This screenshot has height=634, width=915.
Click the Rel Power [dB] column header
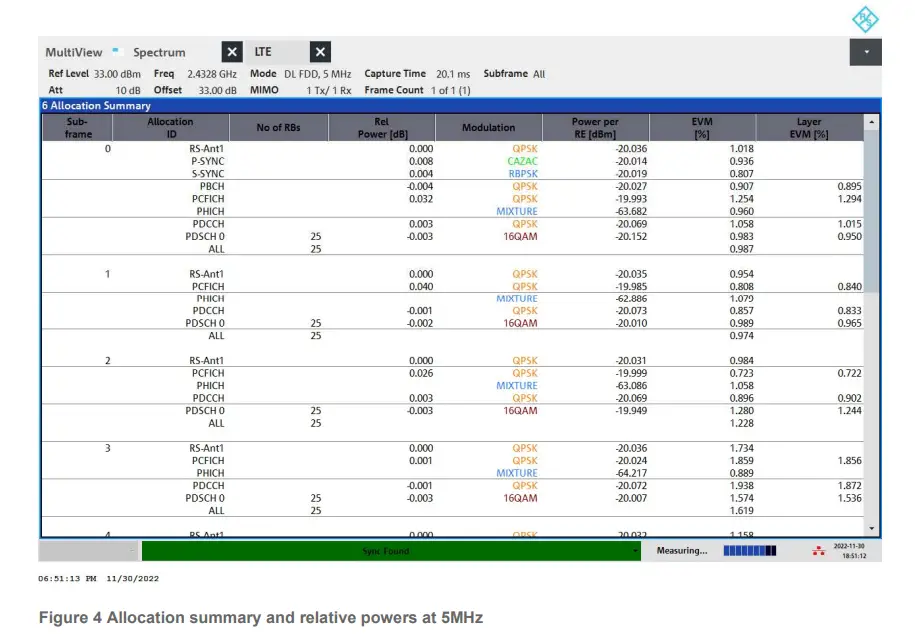click(380, 127)
